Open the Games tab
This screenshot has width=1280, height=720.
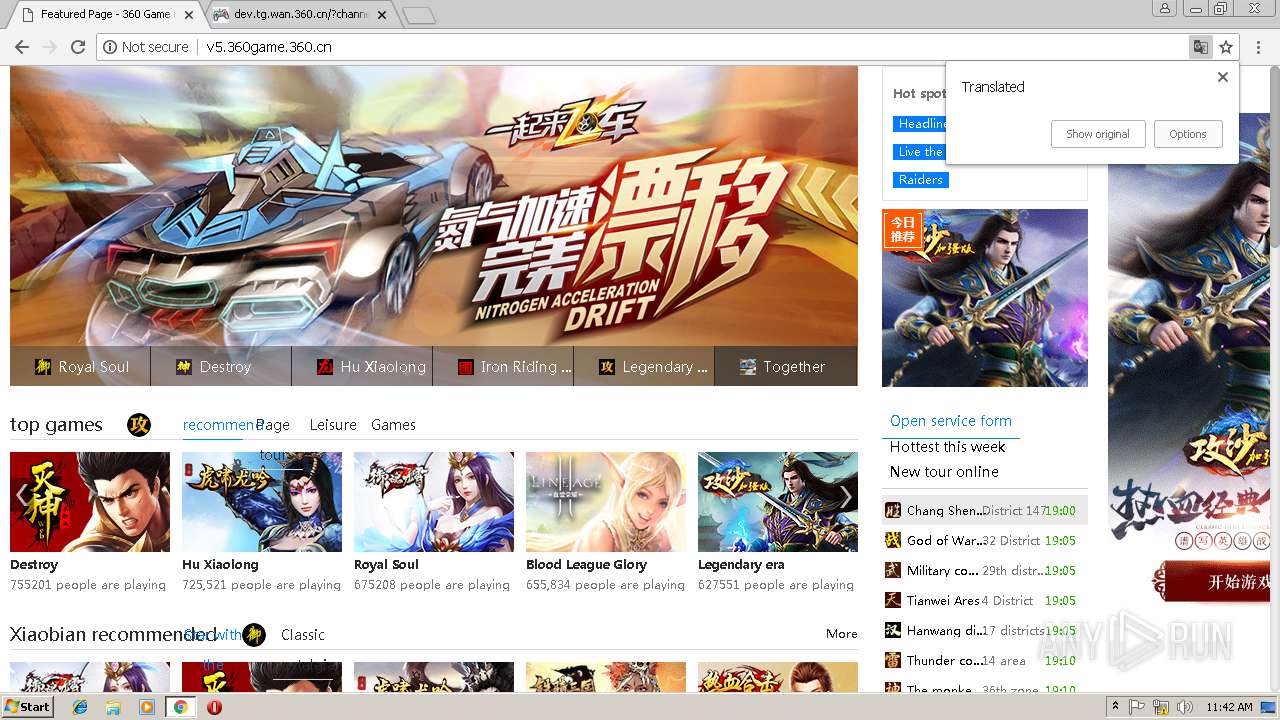(393, 425)
